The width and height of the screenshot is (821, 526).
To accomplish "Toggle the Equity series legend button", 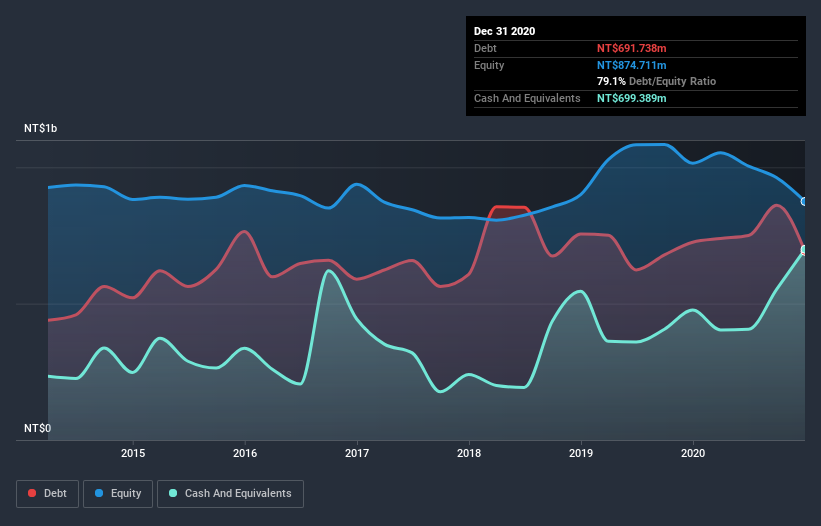I will tap(118, 494).
